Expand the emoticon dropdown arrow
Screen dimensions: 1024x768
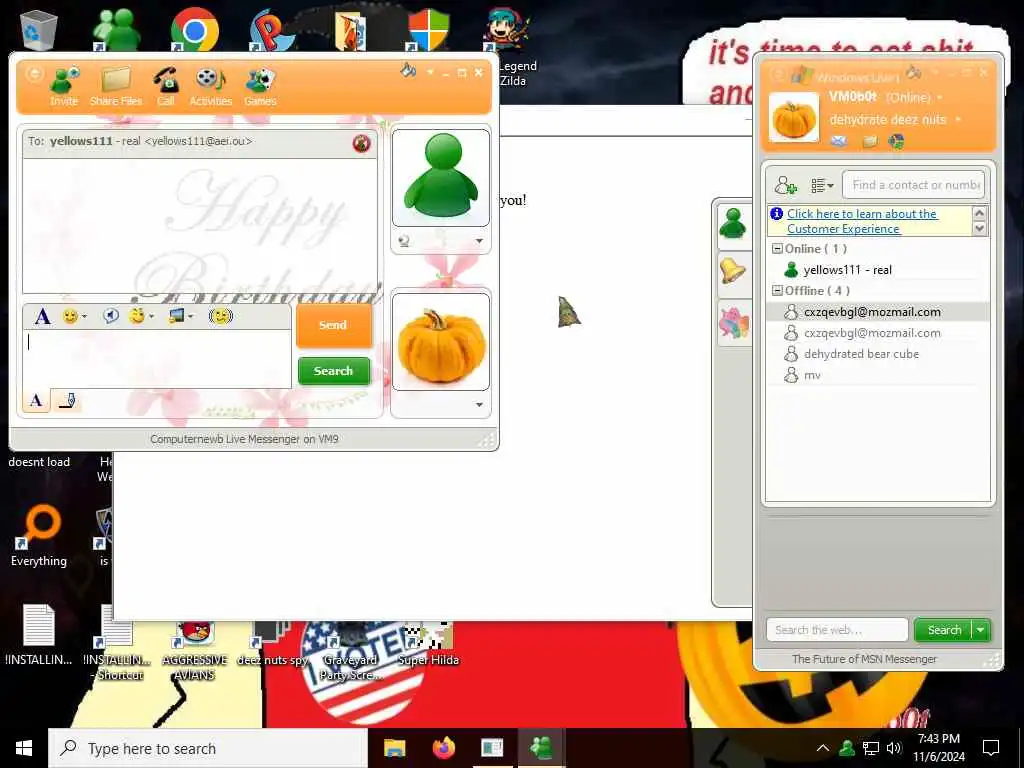point(84,317)
